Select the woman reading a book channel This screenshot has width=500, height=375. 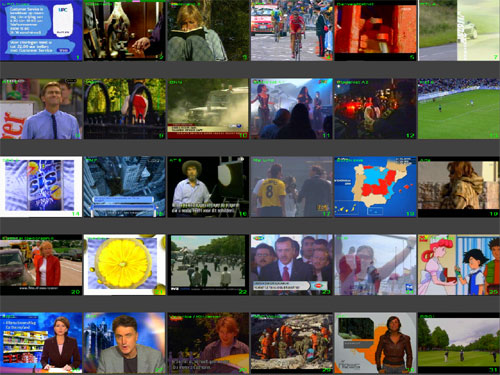[x=208, y=30]
